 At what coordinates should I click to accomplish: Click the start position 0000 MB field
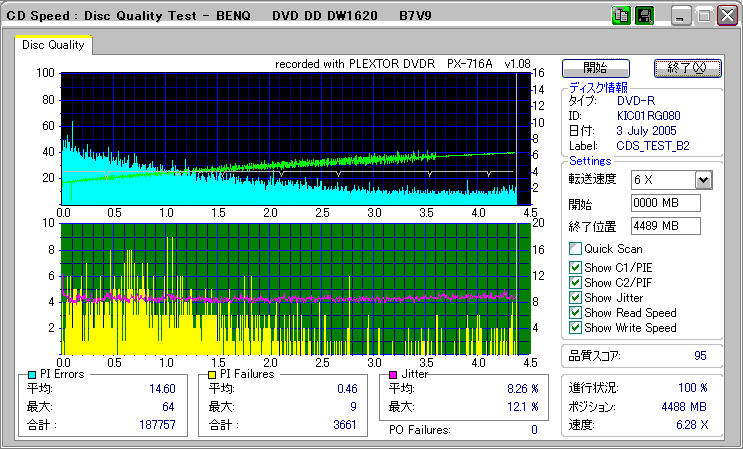click(x=665, y=203)
